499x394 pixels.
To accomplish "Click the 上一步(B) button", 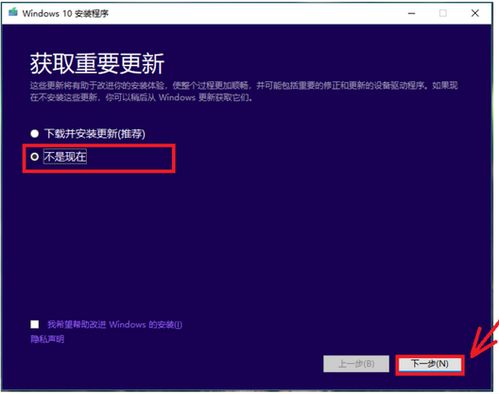I will coord(356,364).
